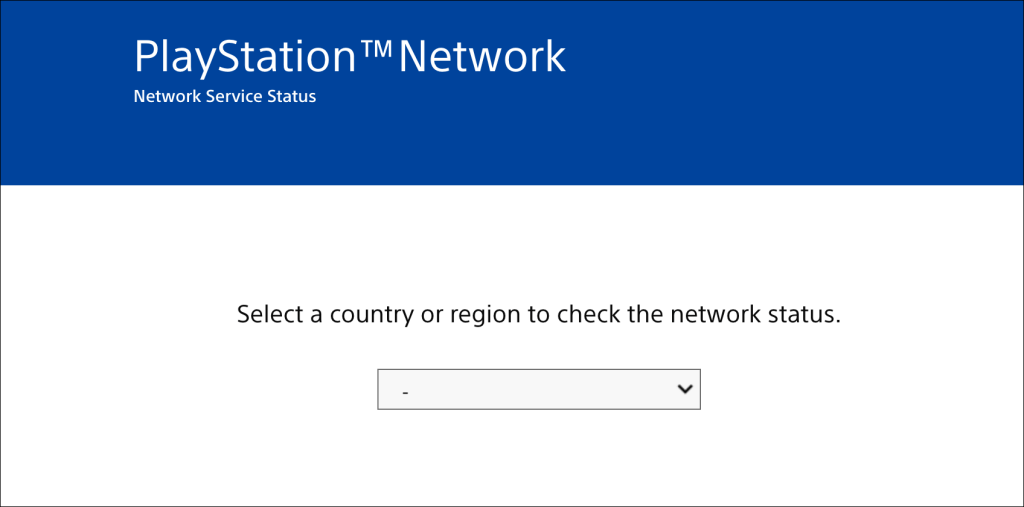The image size is (1024, 507).
Task: Click the empty blue header area right of the title
Action: [800, 60]
